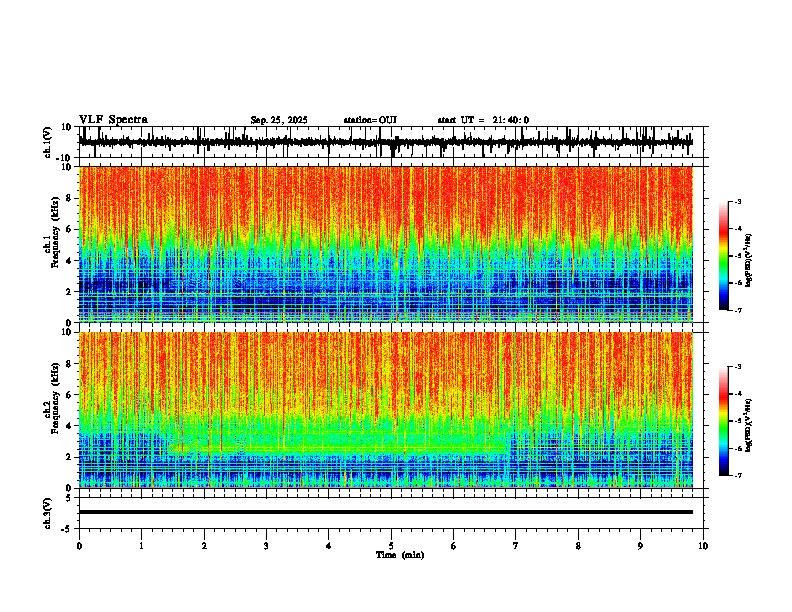Click the "Time (min)" axis label
This screenshot has width=792, height=612.
tap(400, 555)
